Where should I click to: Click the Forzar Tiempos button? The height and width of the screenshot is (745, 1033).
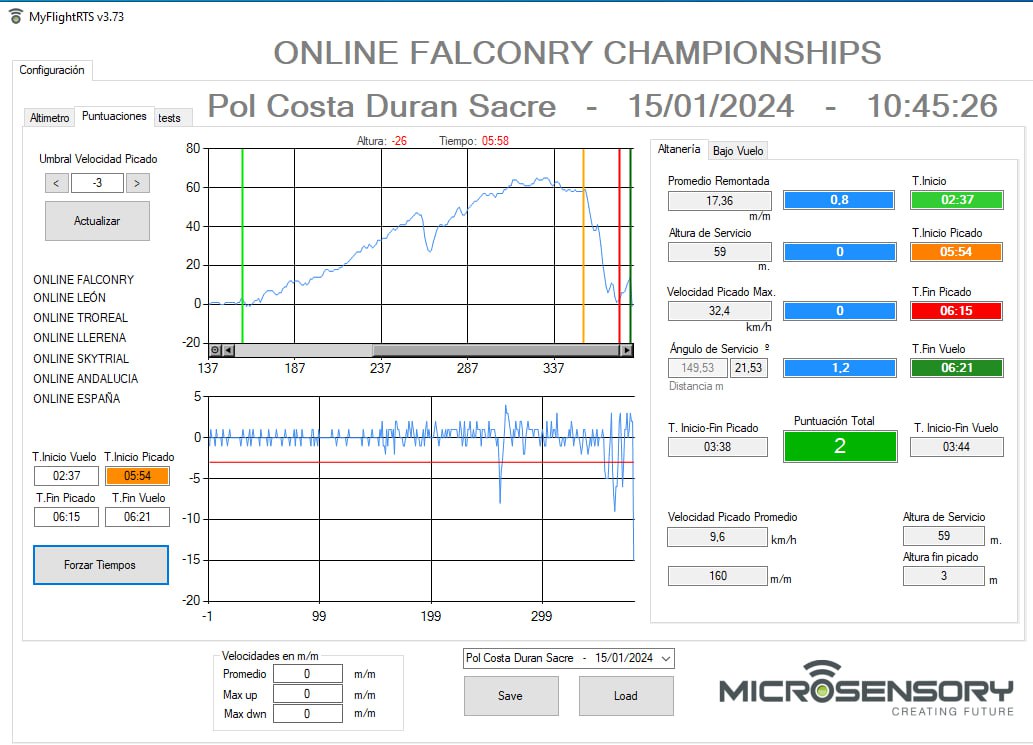[x=100, y=565]
